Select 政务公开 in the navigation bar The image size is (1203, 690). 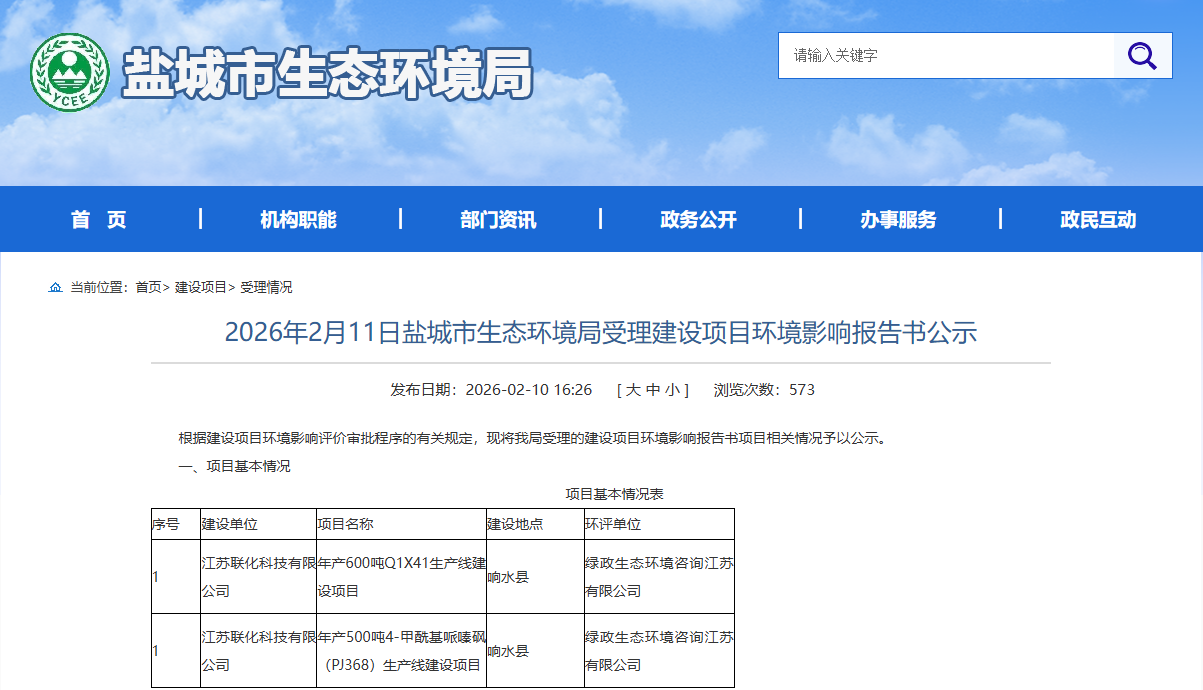click(x=698, y=220)
